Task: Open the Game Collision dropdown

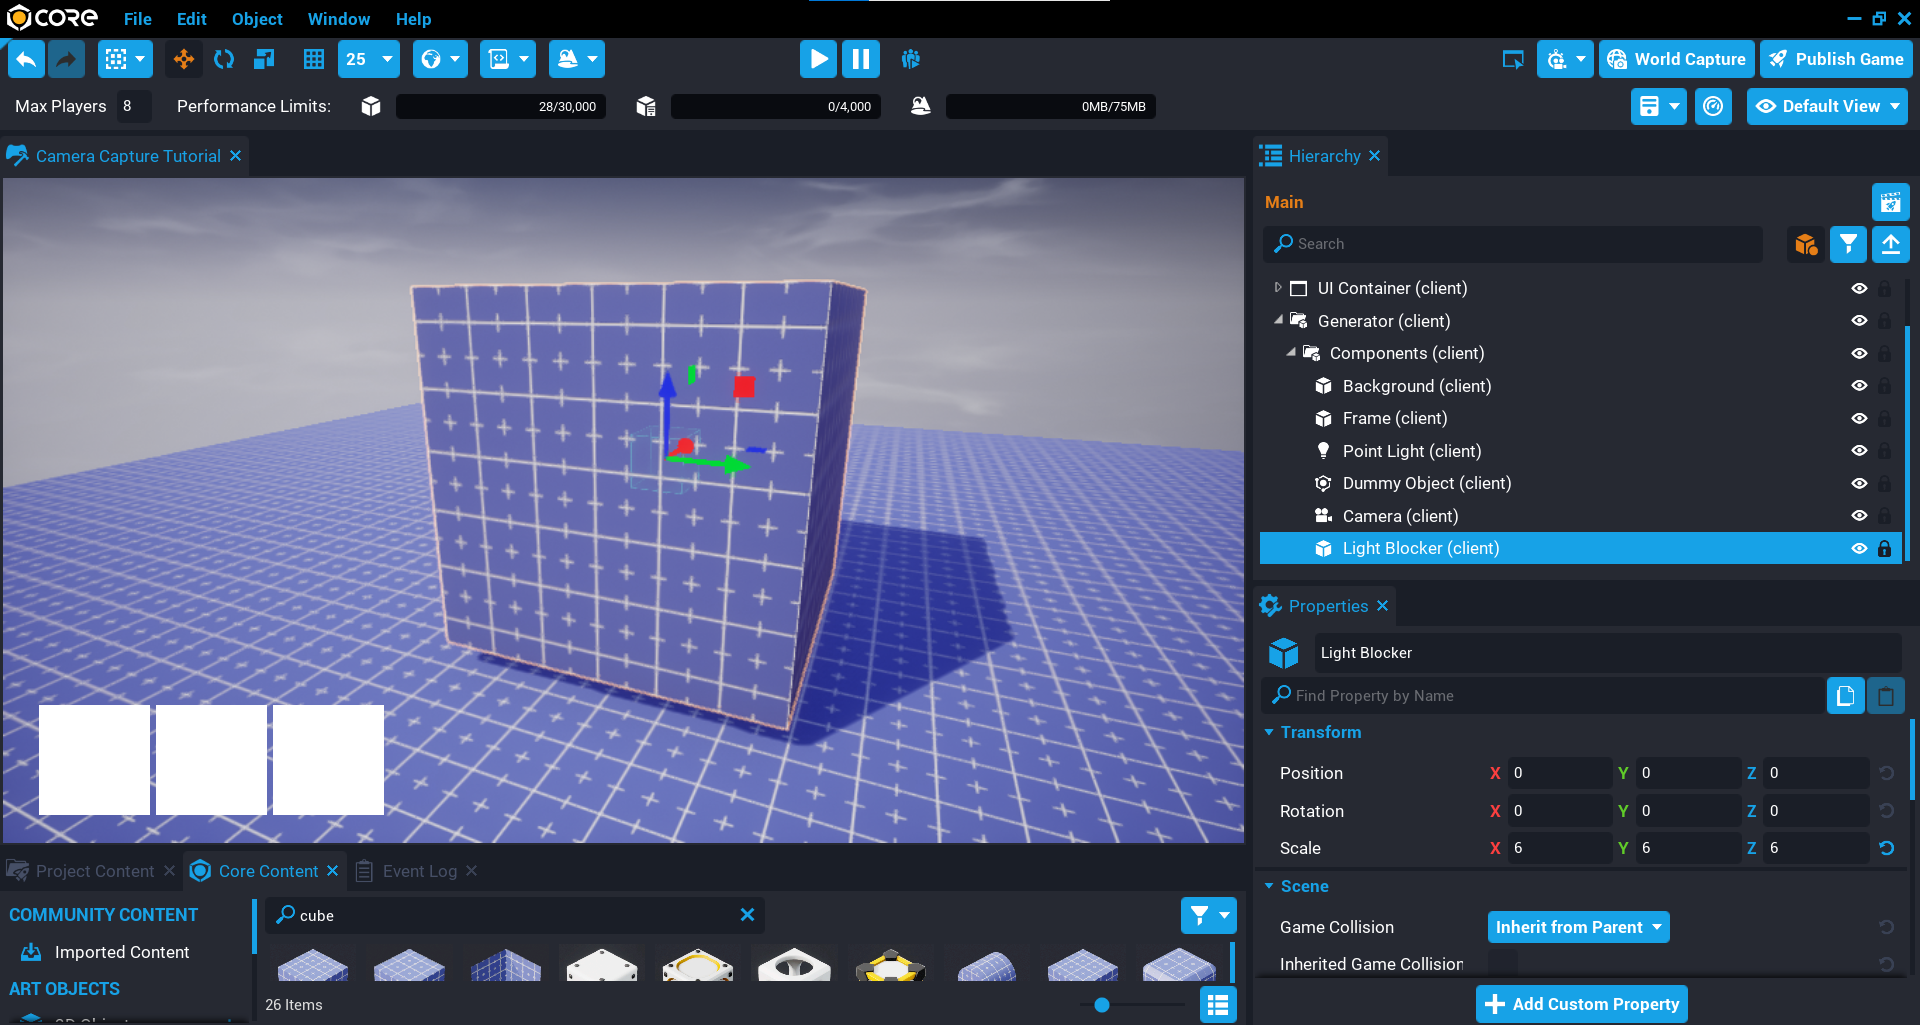Action: (x=1578, y=927)
